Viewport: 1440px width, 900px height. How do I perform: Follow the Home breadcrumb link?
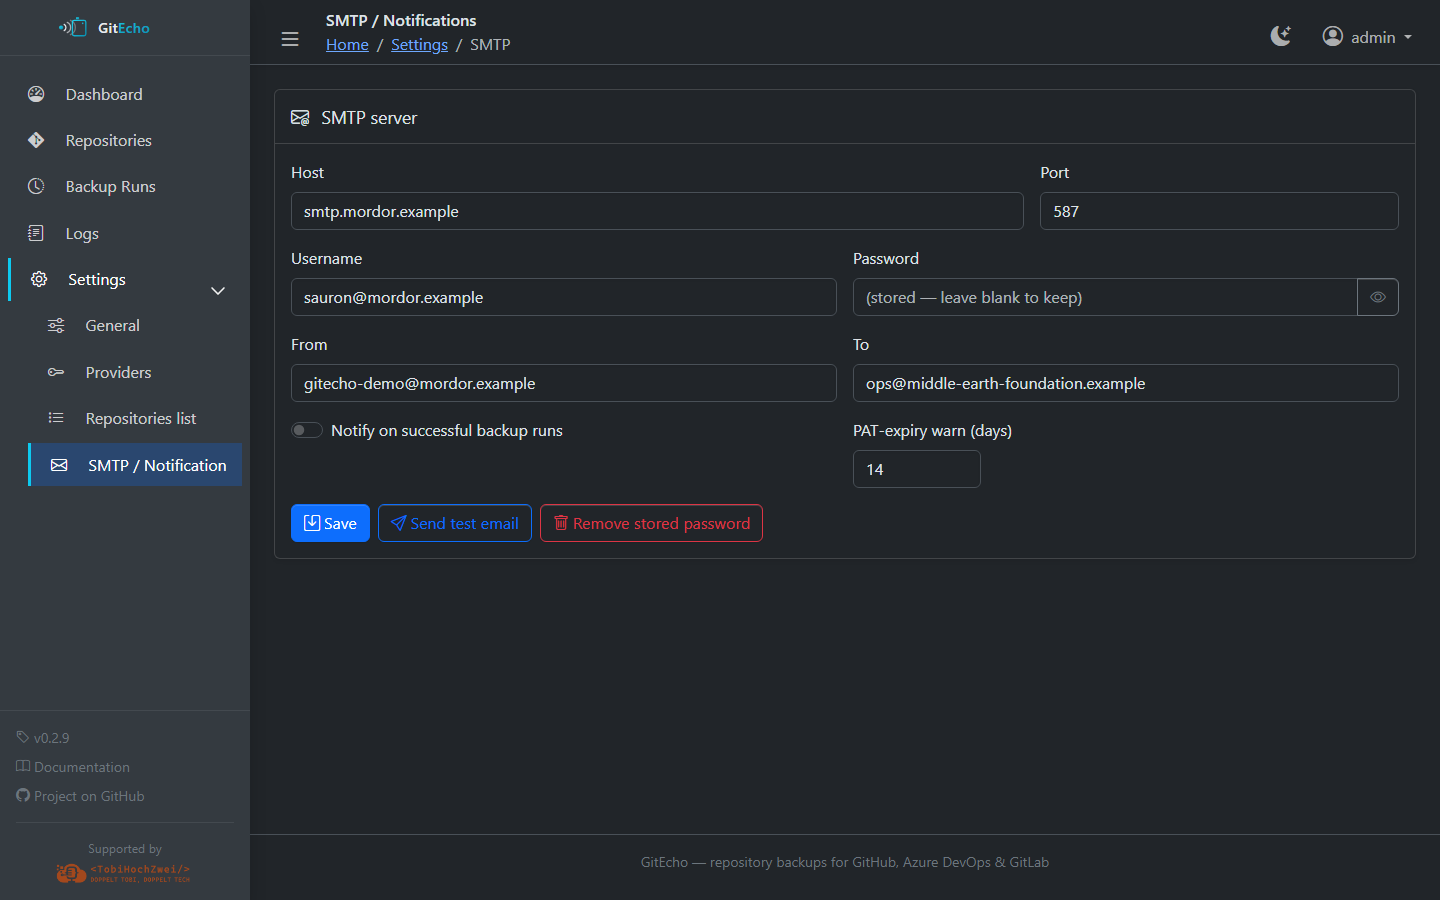(x=347, y=45)
